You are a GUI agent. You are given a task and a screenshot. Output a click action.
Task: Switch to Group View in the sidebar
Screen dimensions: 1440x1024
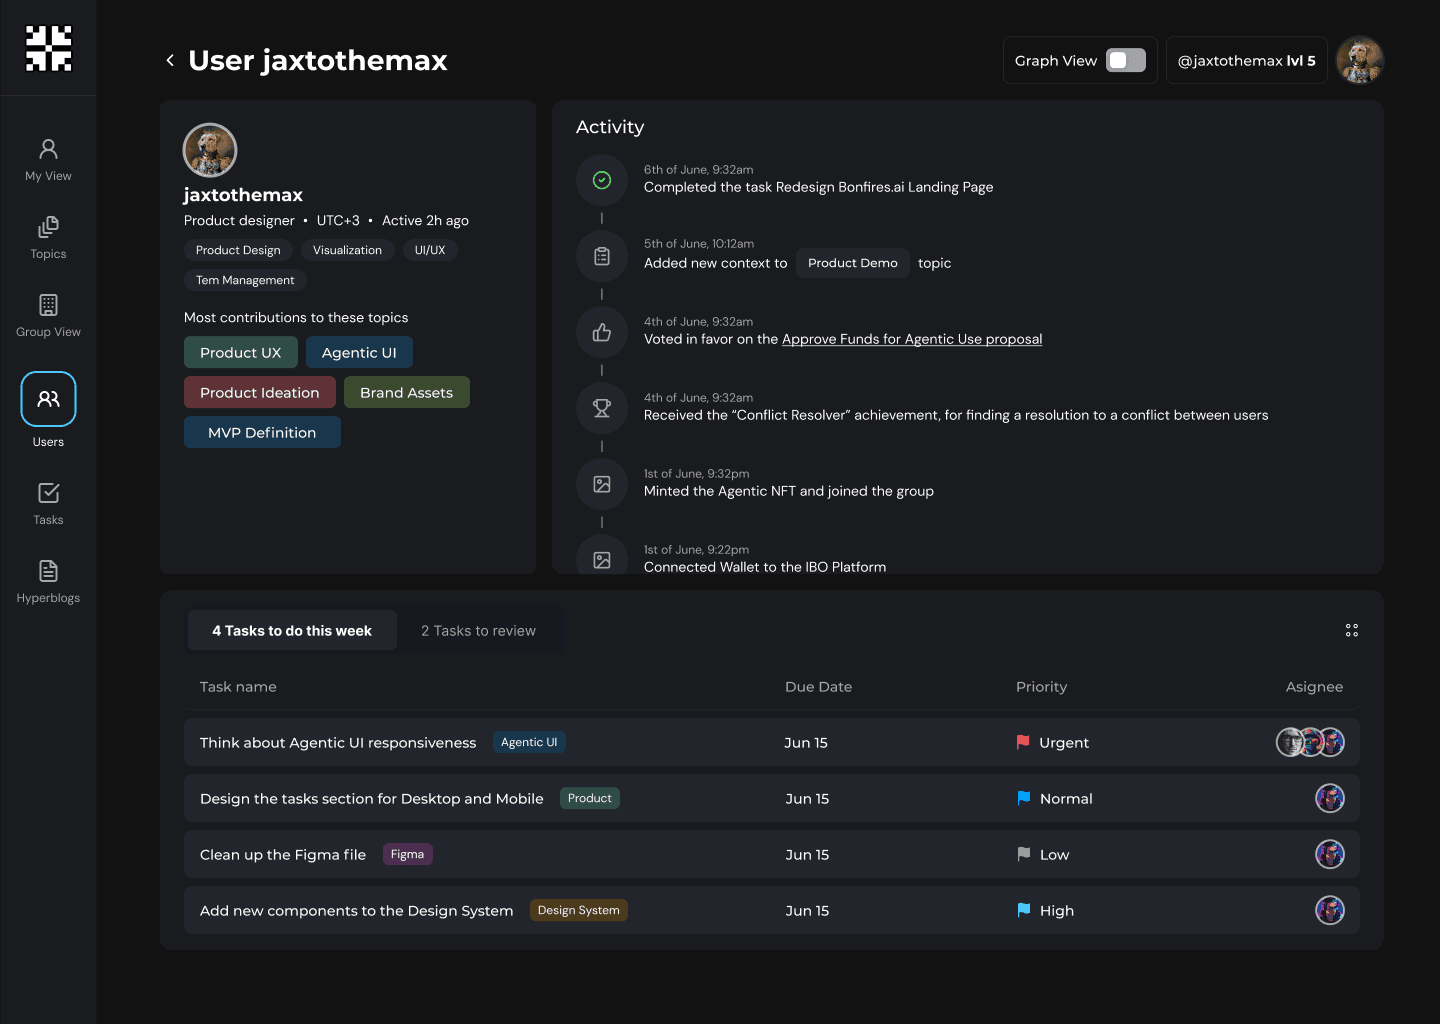[48, 316]
